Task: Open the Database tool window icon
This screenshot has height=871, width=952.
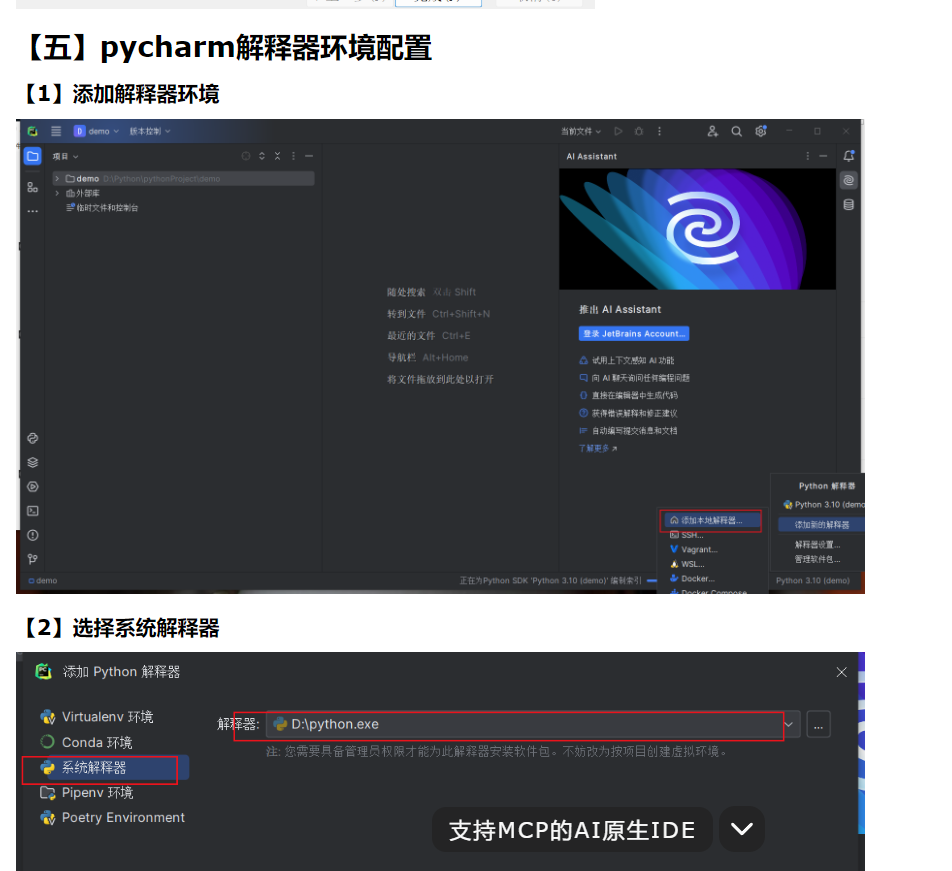Action: pos(849,205)
